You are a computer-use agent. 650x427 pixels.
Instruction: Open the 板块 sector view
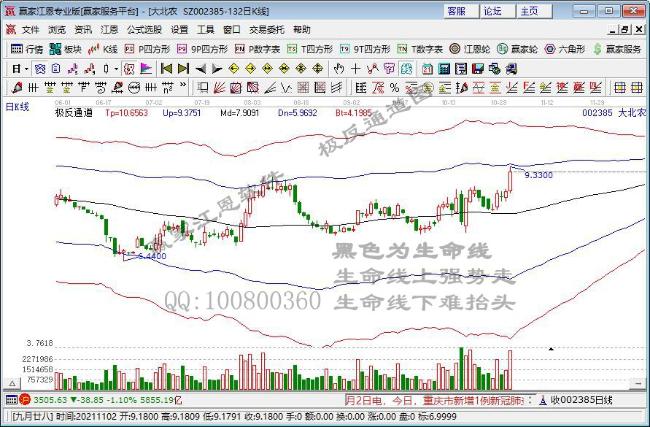tap(65, 49)
